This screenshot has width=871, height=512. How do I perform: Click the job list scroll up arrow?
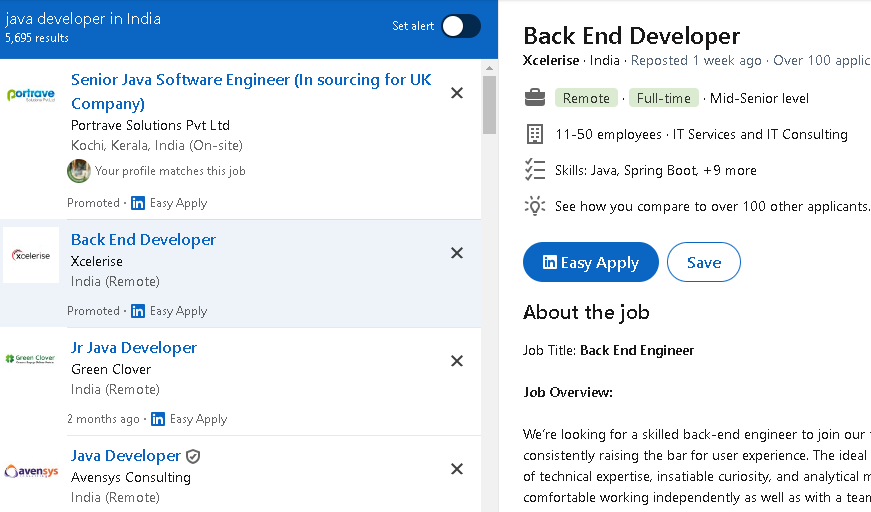(489, 68)
